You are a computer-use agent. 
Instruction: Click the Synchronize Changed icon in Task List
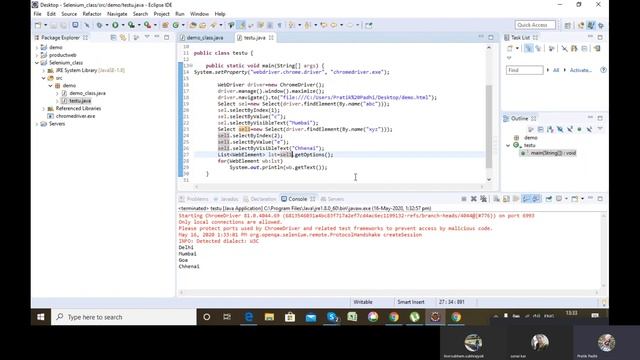pyautogui.click(x=597, y=49)
